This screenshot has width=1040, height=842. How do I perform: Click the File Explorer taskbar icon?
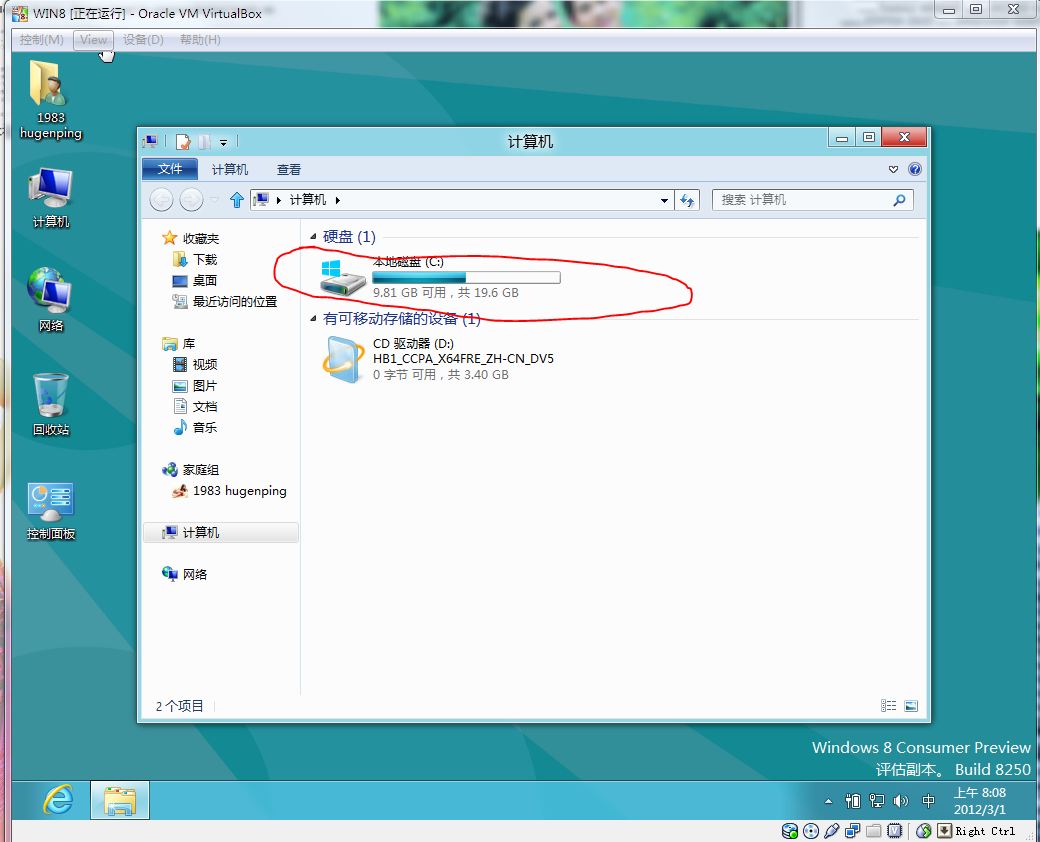click(x=120, y=800)
